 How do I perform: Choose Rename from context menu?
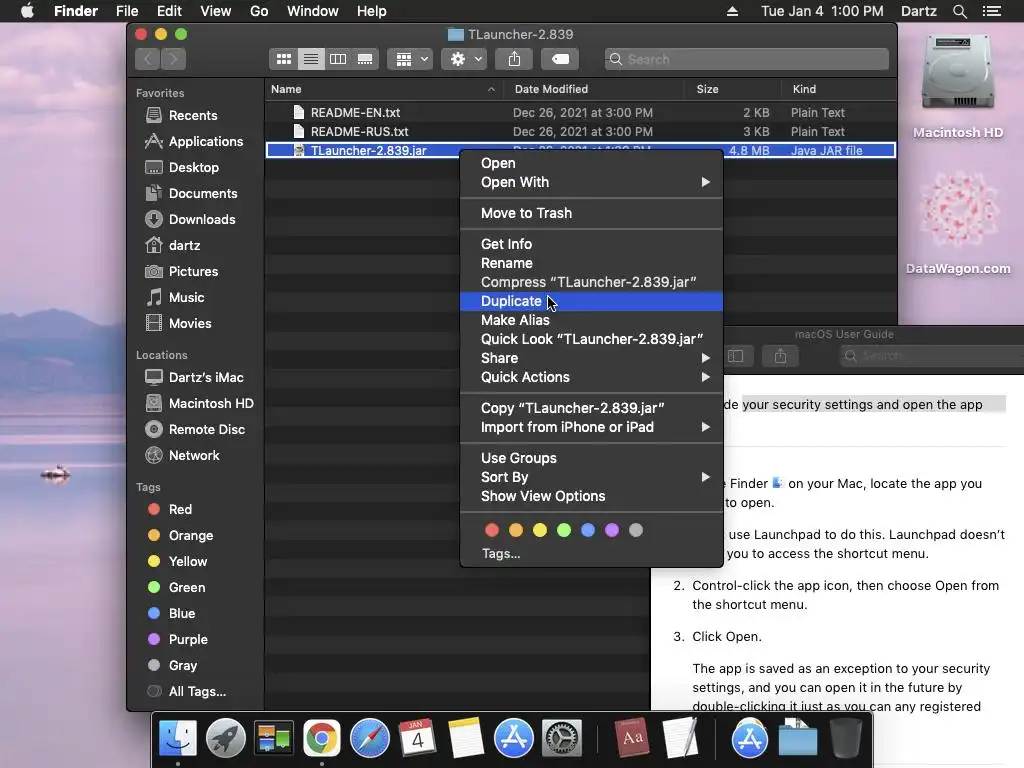(x=591, y=263)
